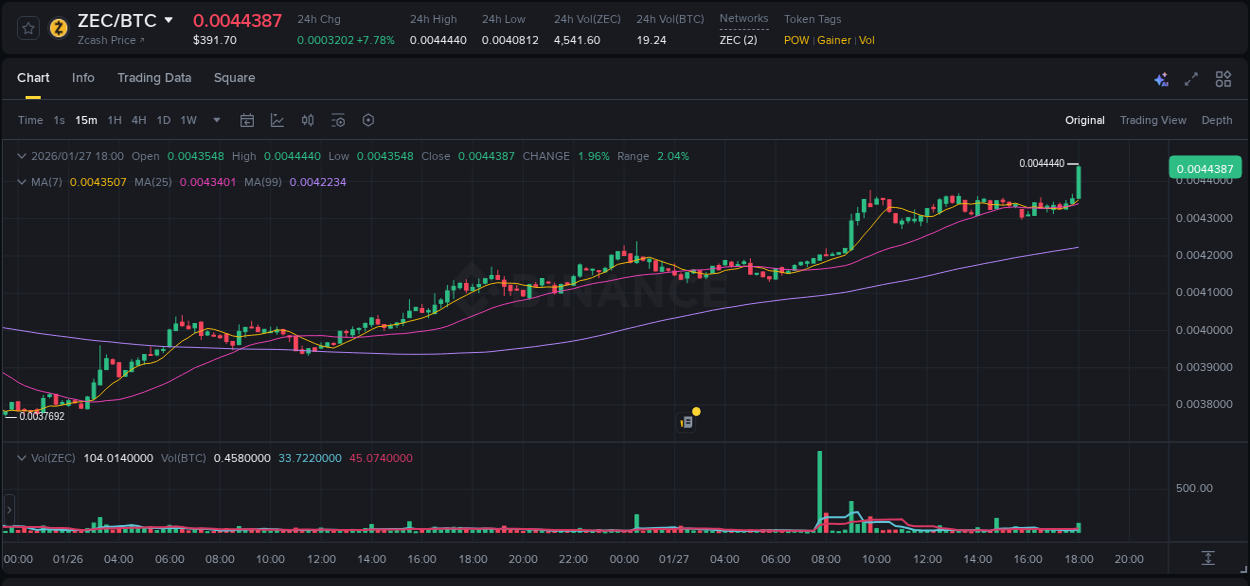Switch to the Trading Data tab
Screen dimensions: 1250x586
pyautogui.click(x=154, y=78)
